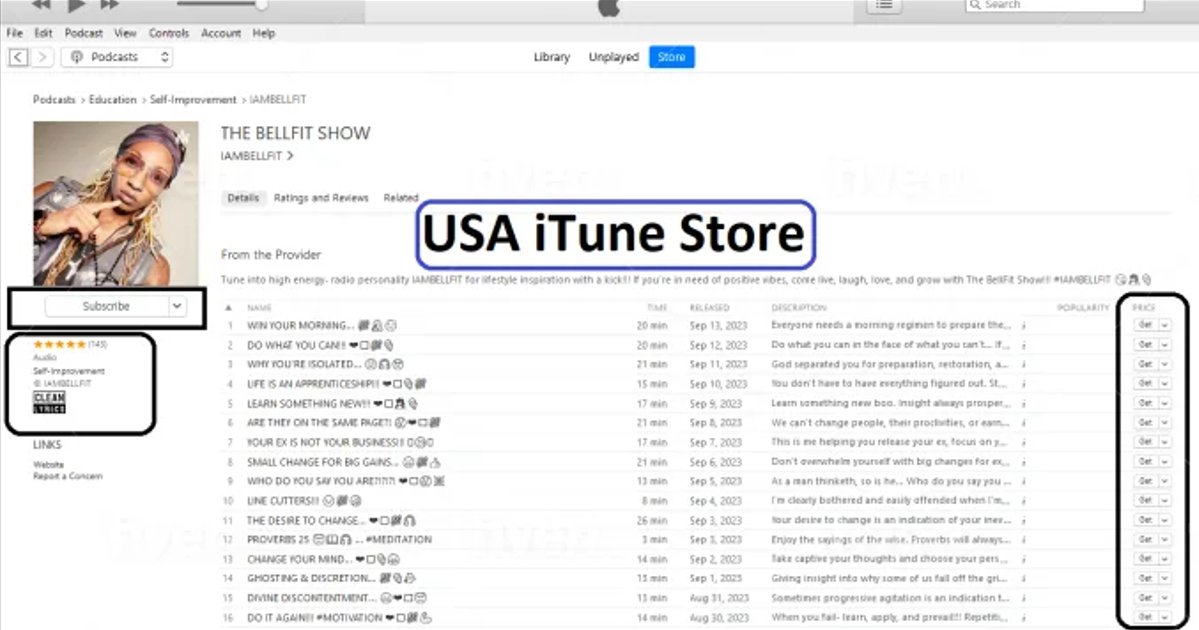Screen dimensions: 1199x630
Task: Switch to the Unplayed tab
Action: click(613, 57)
